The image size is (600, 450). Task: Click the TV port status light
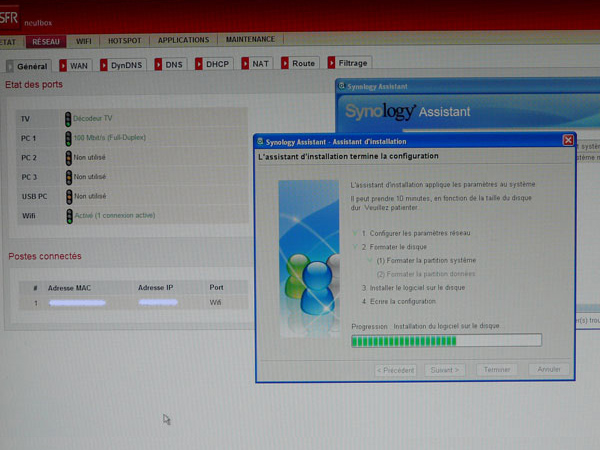click(x=68, y=119)
